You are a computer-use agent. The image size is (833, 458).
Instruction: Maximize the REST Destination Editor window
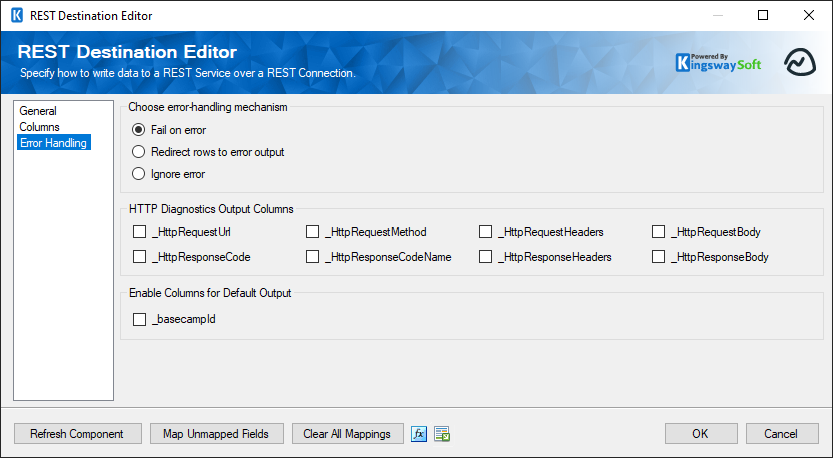click(763, 15)
